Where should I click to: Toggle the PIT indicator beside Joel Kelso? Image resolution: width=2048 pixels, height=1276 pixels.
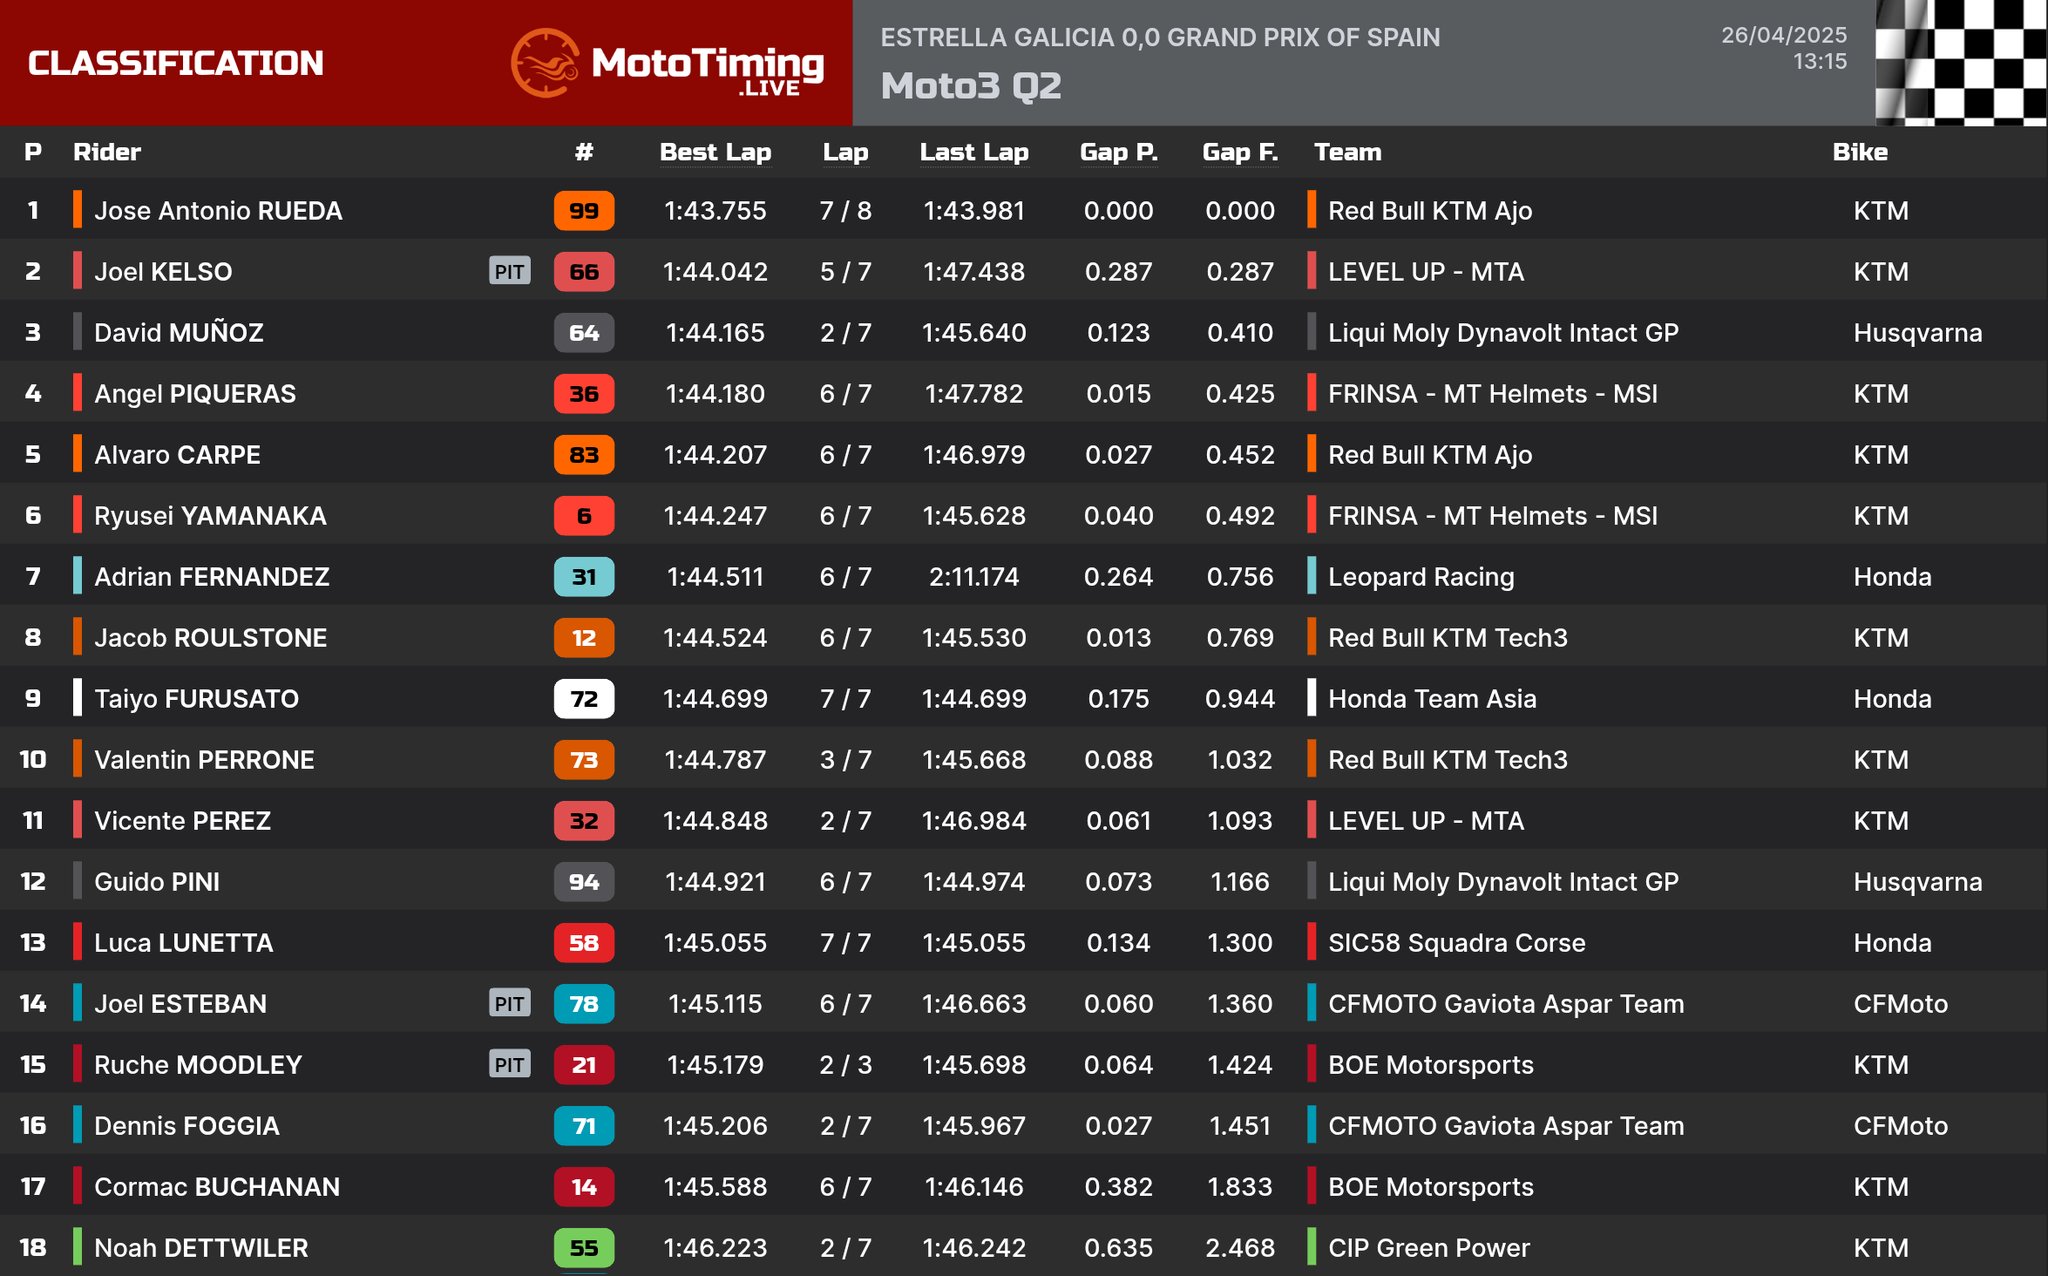pyautogui.click(x=510, y=272)
